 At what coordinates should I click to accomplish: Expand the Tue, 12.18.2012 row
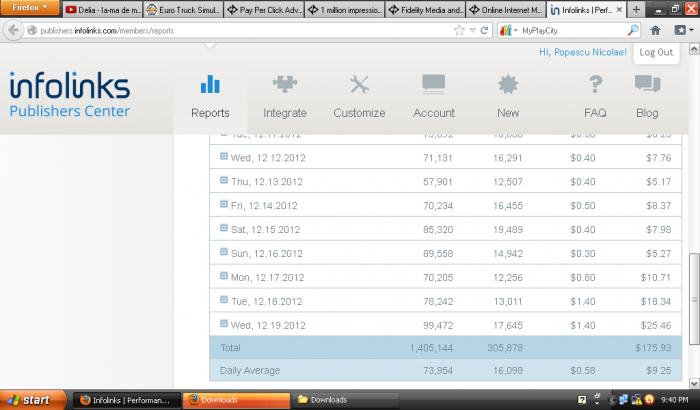[x=224, y=300]
